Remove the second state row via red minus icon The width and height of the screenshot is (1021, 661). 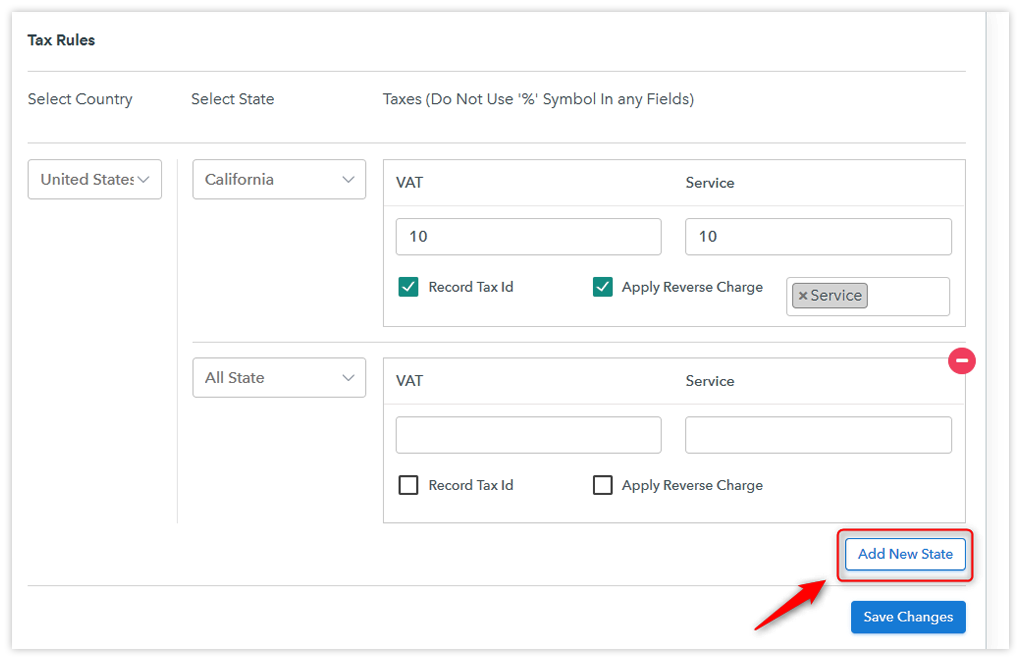coord(961,360)
